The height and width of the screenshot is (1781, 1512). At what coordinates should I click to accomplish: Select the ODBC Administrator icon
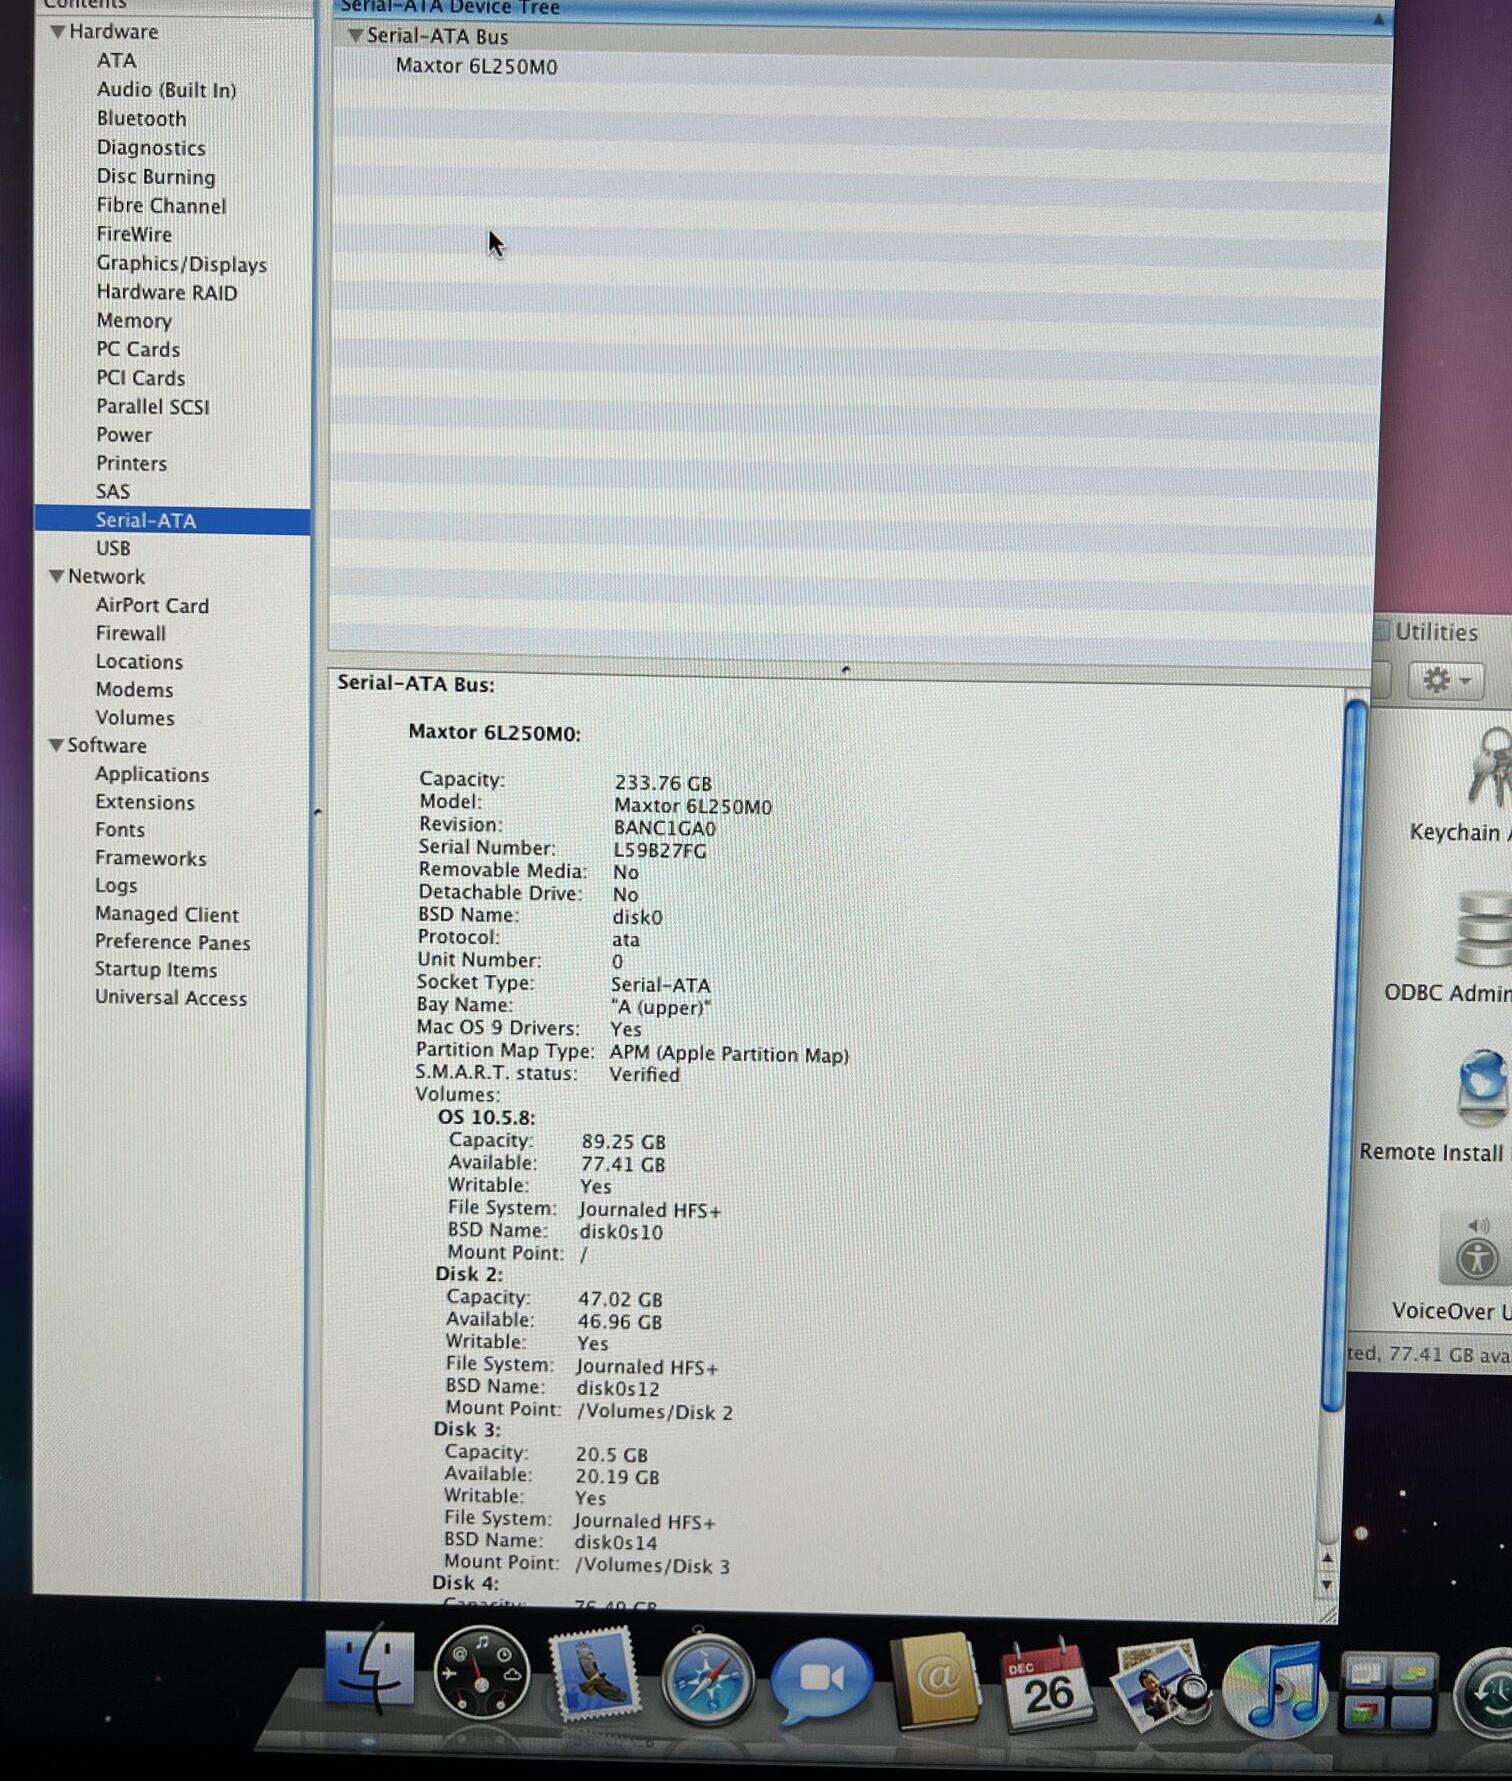click(1482, 932)
